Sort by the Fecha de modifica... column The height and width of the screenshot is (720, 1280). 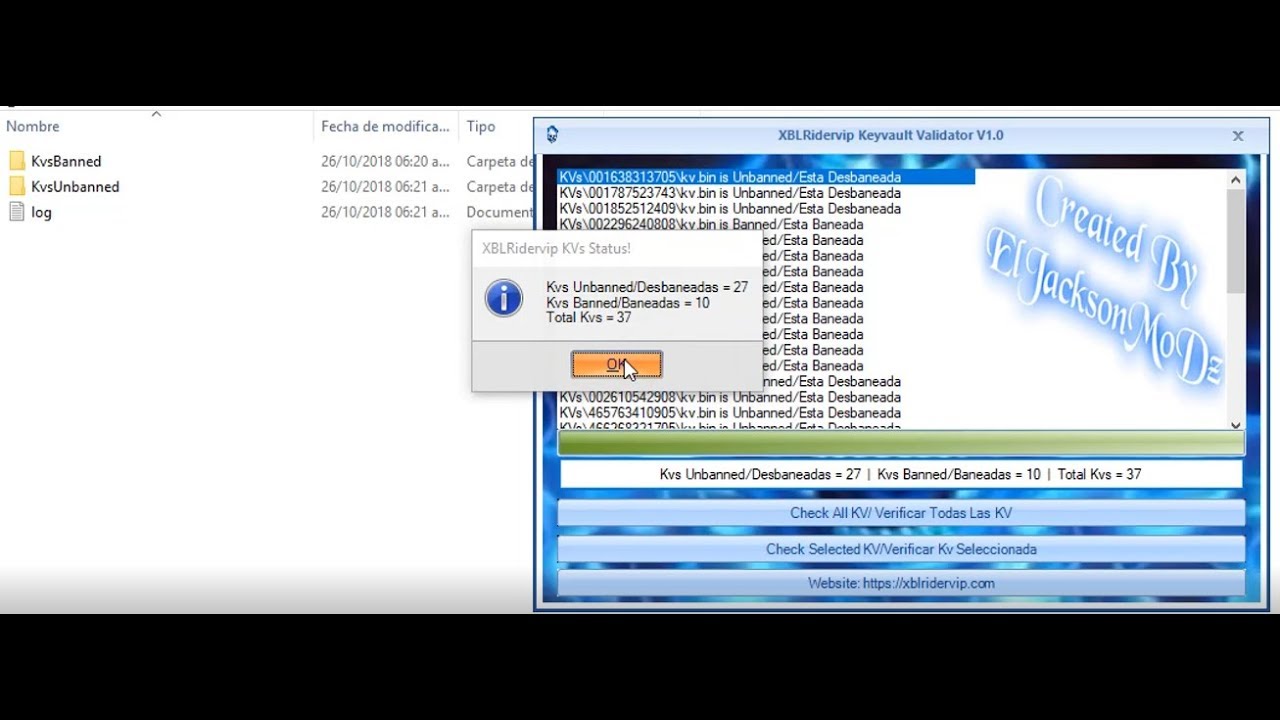click(x=385, y=127)
